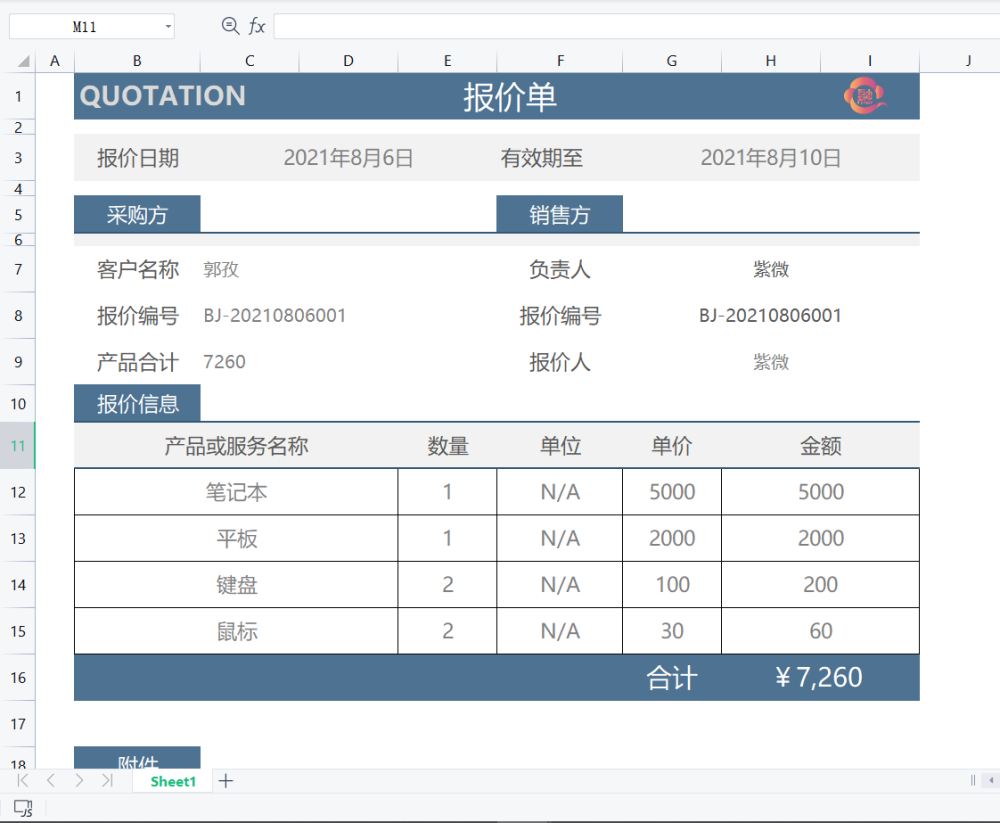Switch to the Sheet1 tab
The height and width of the screenshot is (823, 1000).
coord(171,780)
